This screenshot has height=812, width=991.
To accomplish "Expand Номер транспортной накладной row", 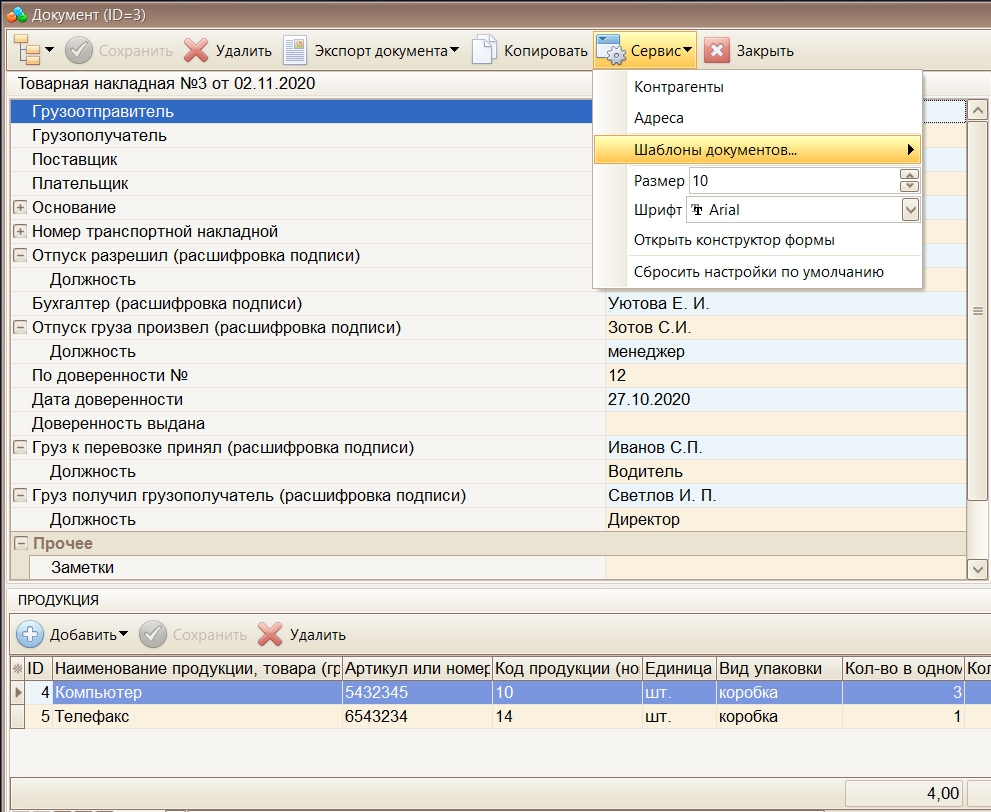I will 20,231.
